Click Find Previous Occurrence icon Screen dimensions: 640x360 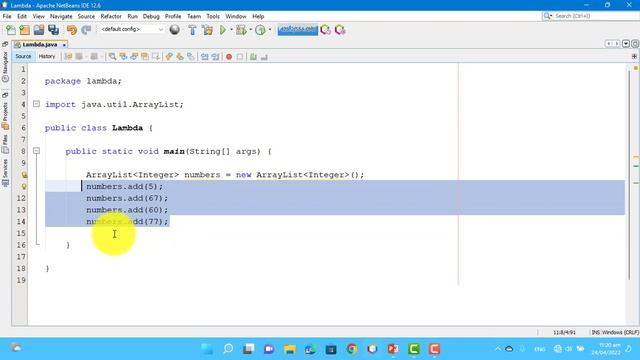(x=123, y=57)
